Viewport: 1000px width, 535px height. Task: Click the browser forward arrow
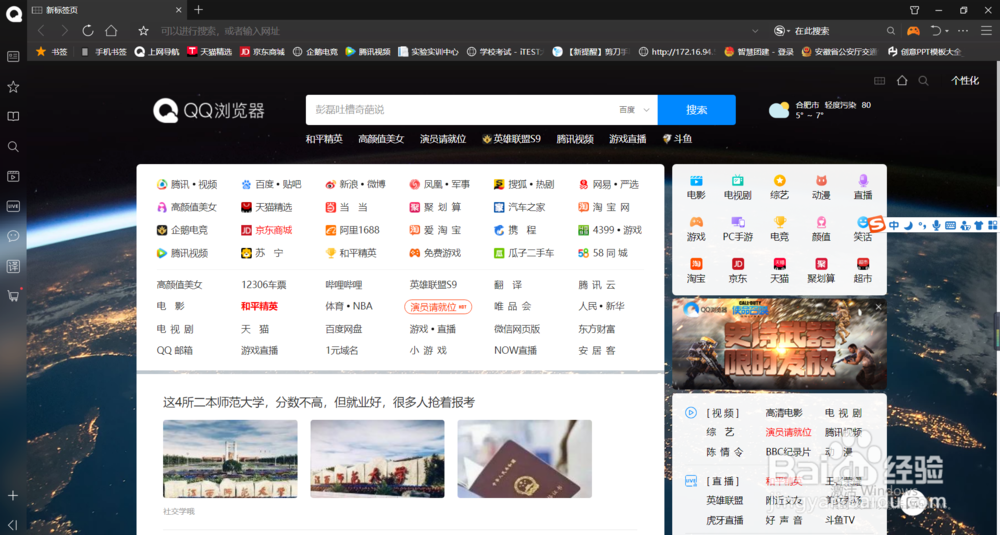[64, 31]
